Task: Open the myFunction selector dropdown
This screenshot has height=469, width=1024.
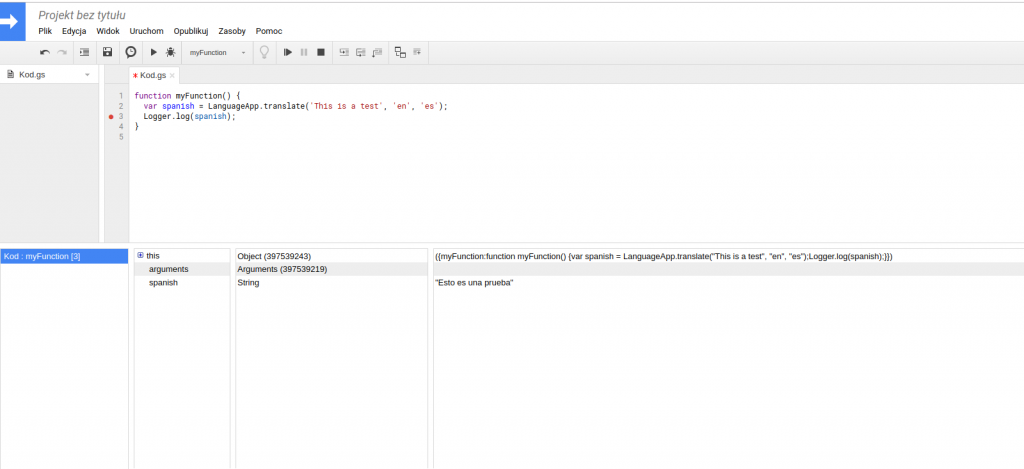Action: [217, 52]
